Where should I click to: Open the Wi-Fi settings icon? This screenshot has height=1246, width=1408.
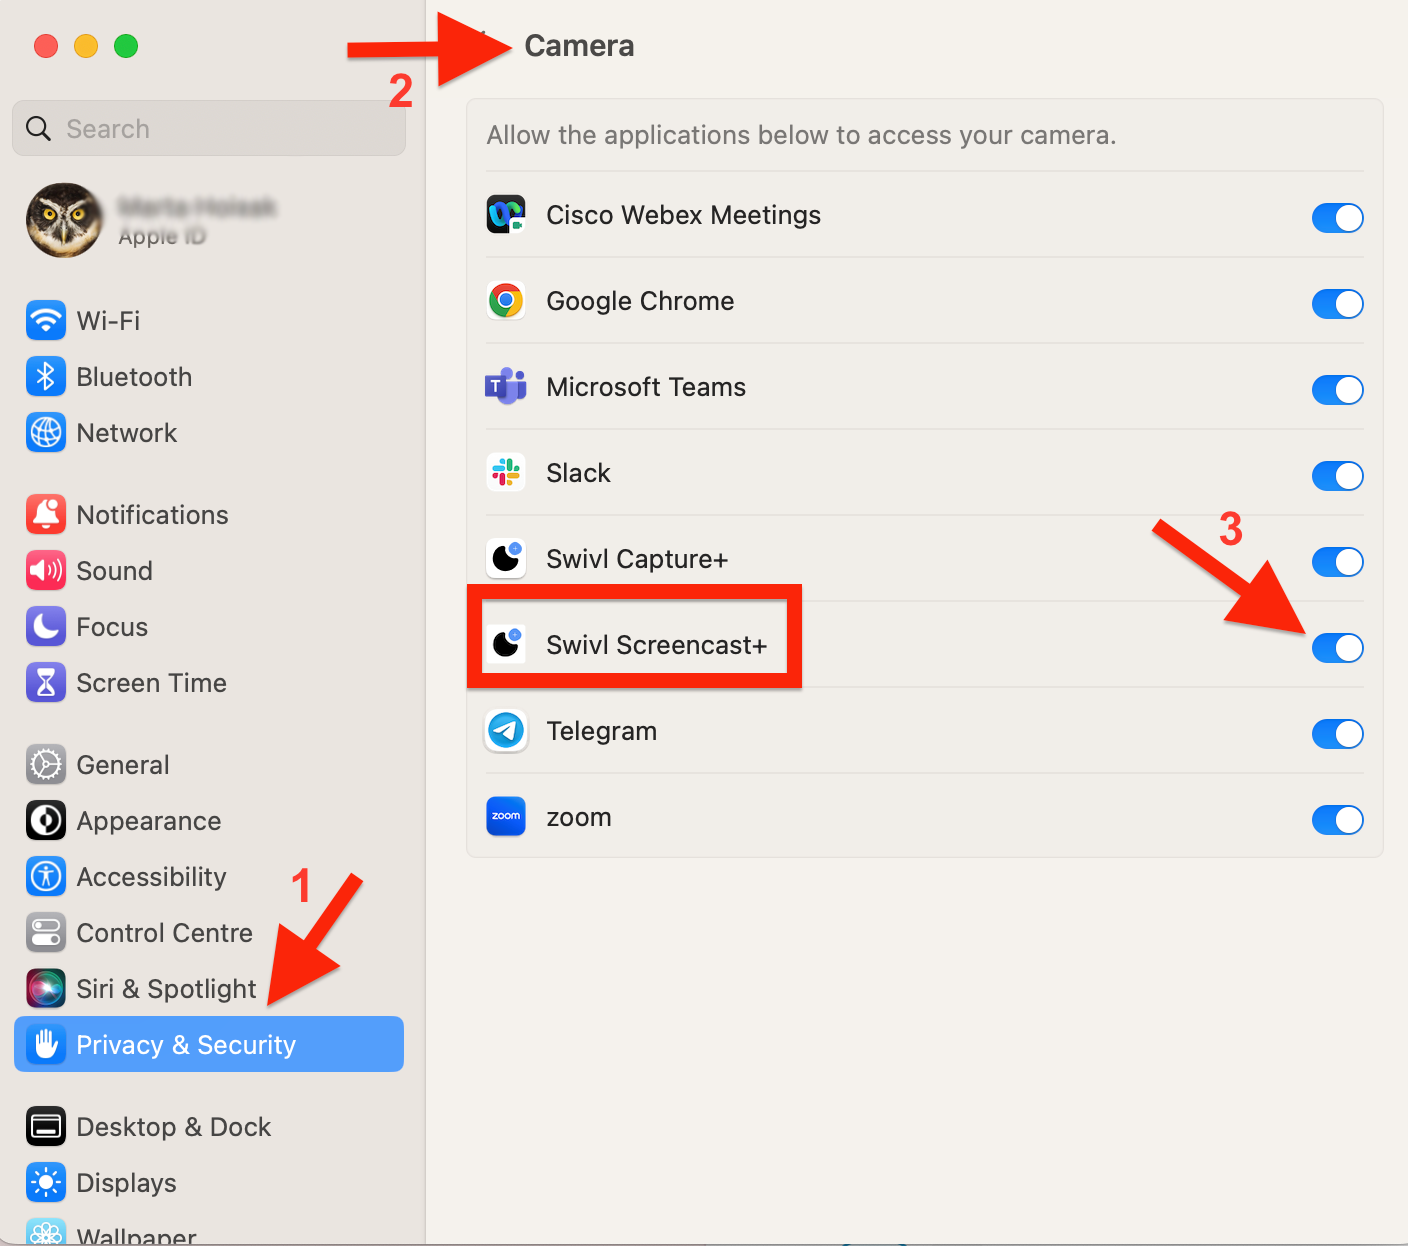coord(46,321)
